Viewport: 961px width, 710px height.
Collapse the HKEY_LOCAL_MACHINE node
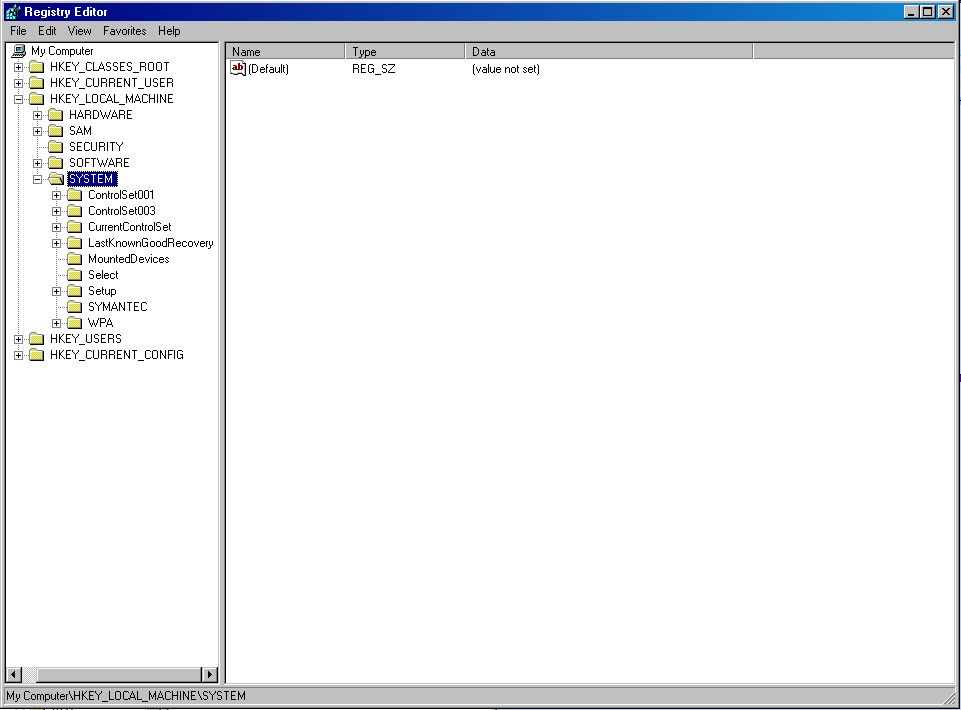18,99
